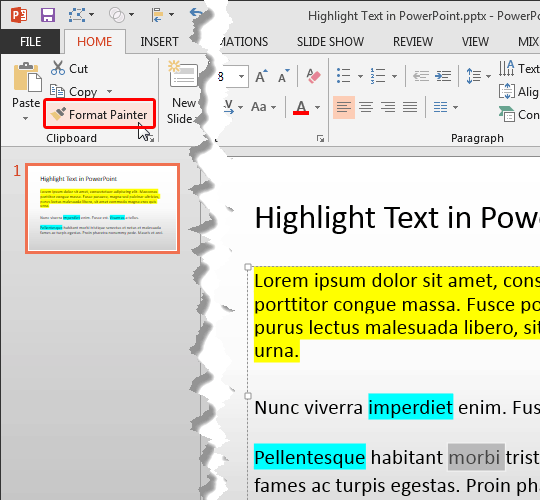
Task: Click the Format Painter button
Action: [x=100, y=114]
